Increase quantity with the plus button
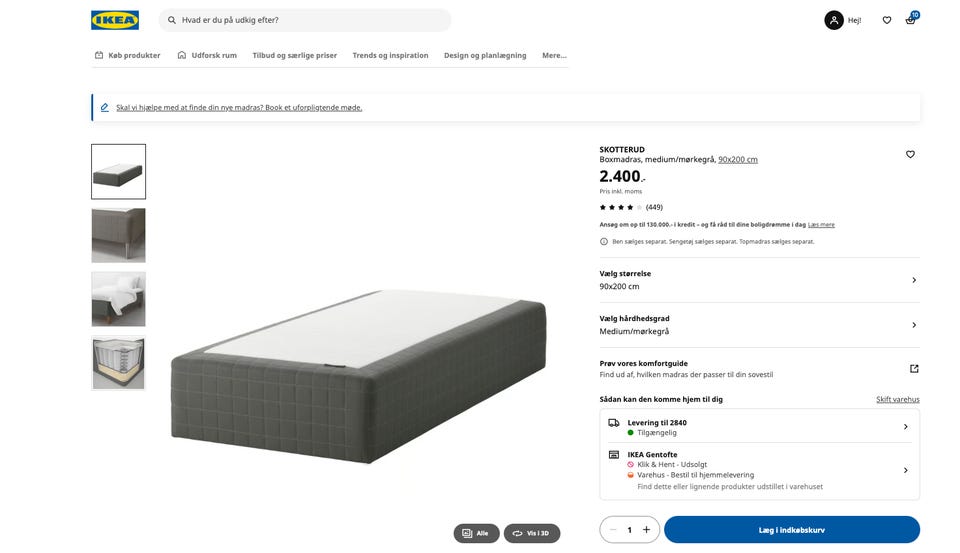The width and height of the screenshot is (960, 553). pyautogui.click(x=646, y=530)
